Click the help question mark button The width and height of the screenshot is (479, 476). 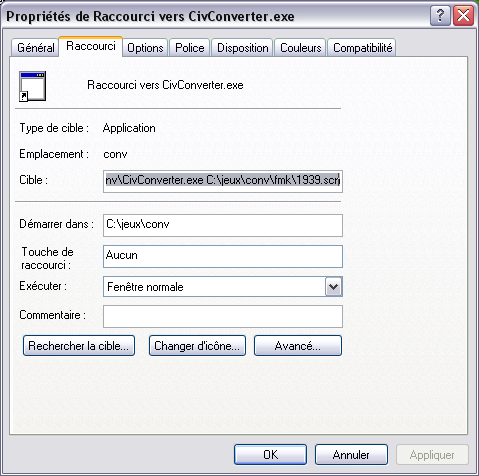pos(440,15)
